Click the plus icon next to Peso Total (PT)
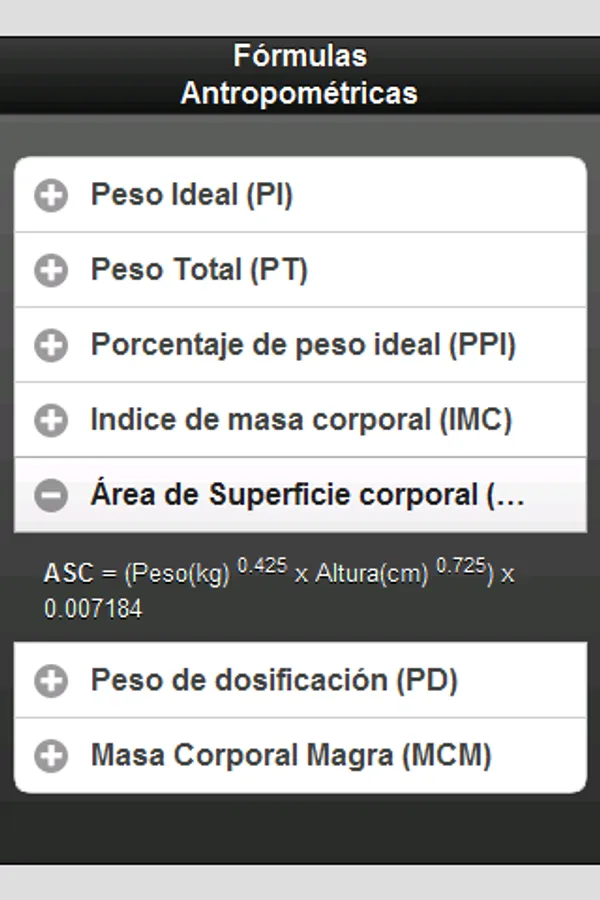The height and width of the screenshot is (900, 600). [x=51, y=270]
